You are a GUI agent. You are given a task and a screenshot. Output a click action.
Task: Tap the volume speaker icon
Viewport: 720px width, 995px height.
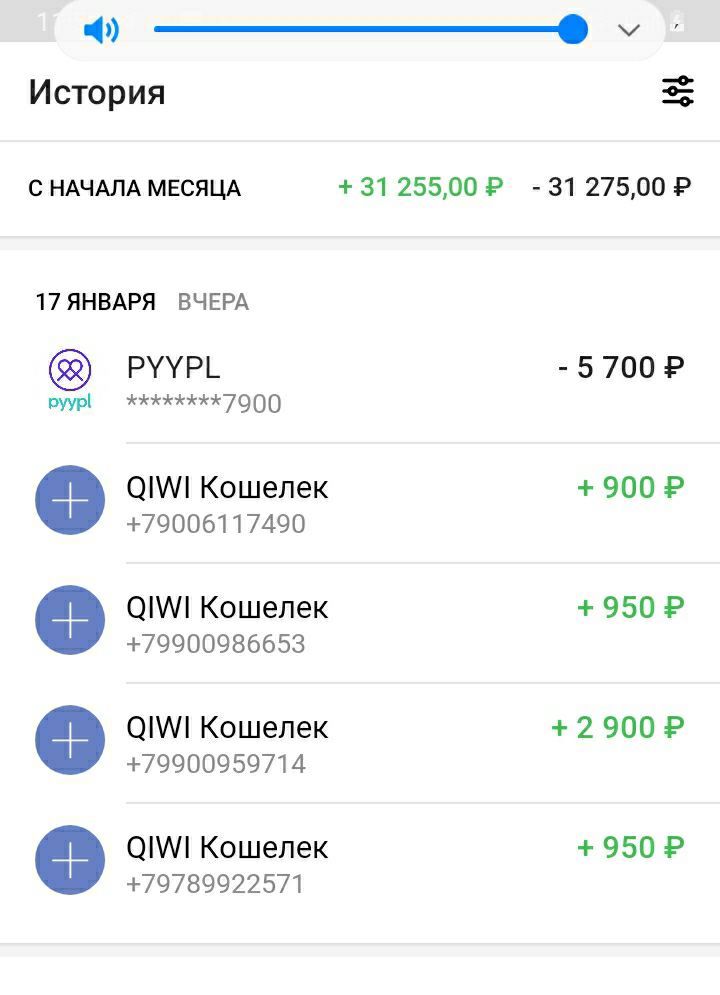tap(101, 30)
